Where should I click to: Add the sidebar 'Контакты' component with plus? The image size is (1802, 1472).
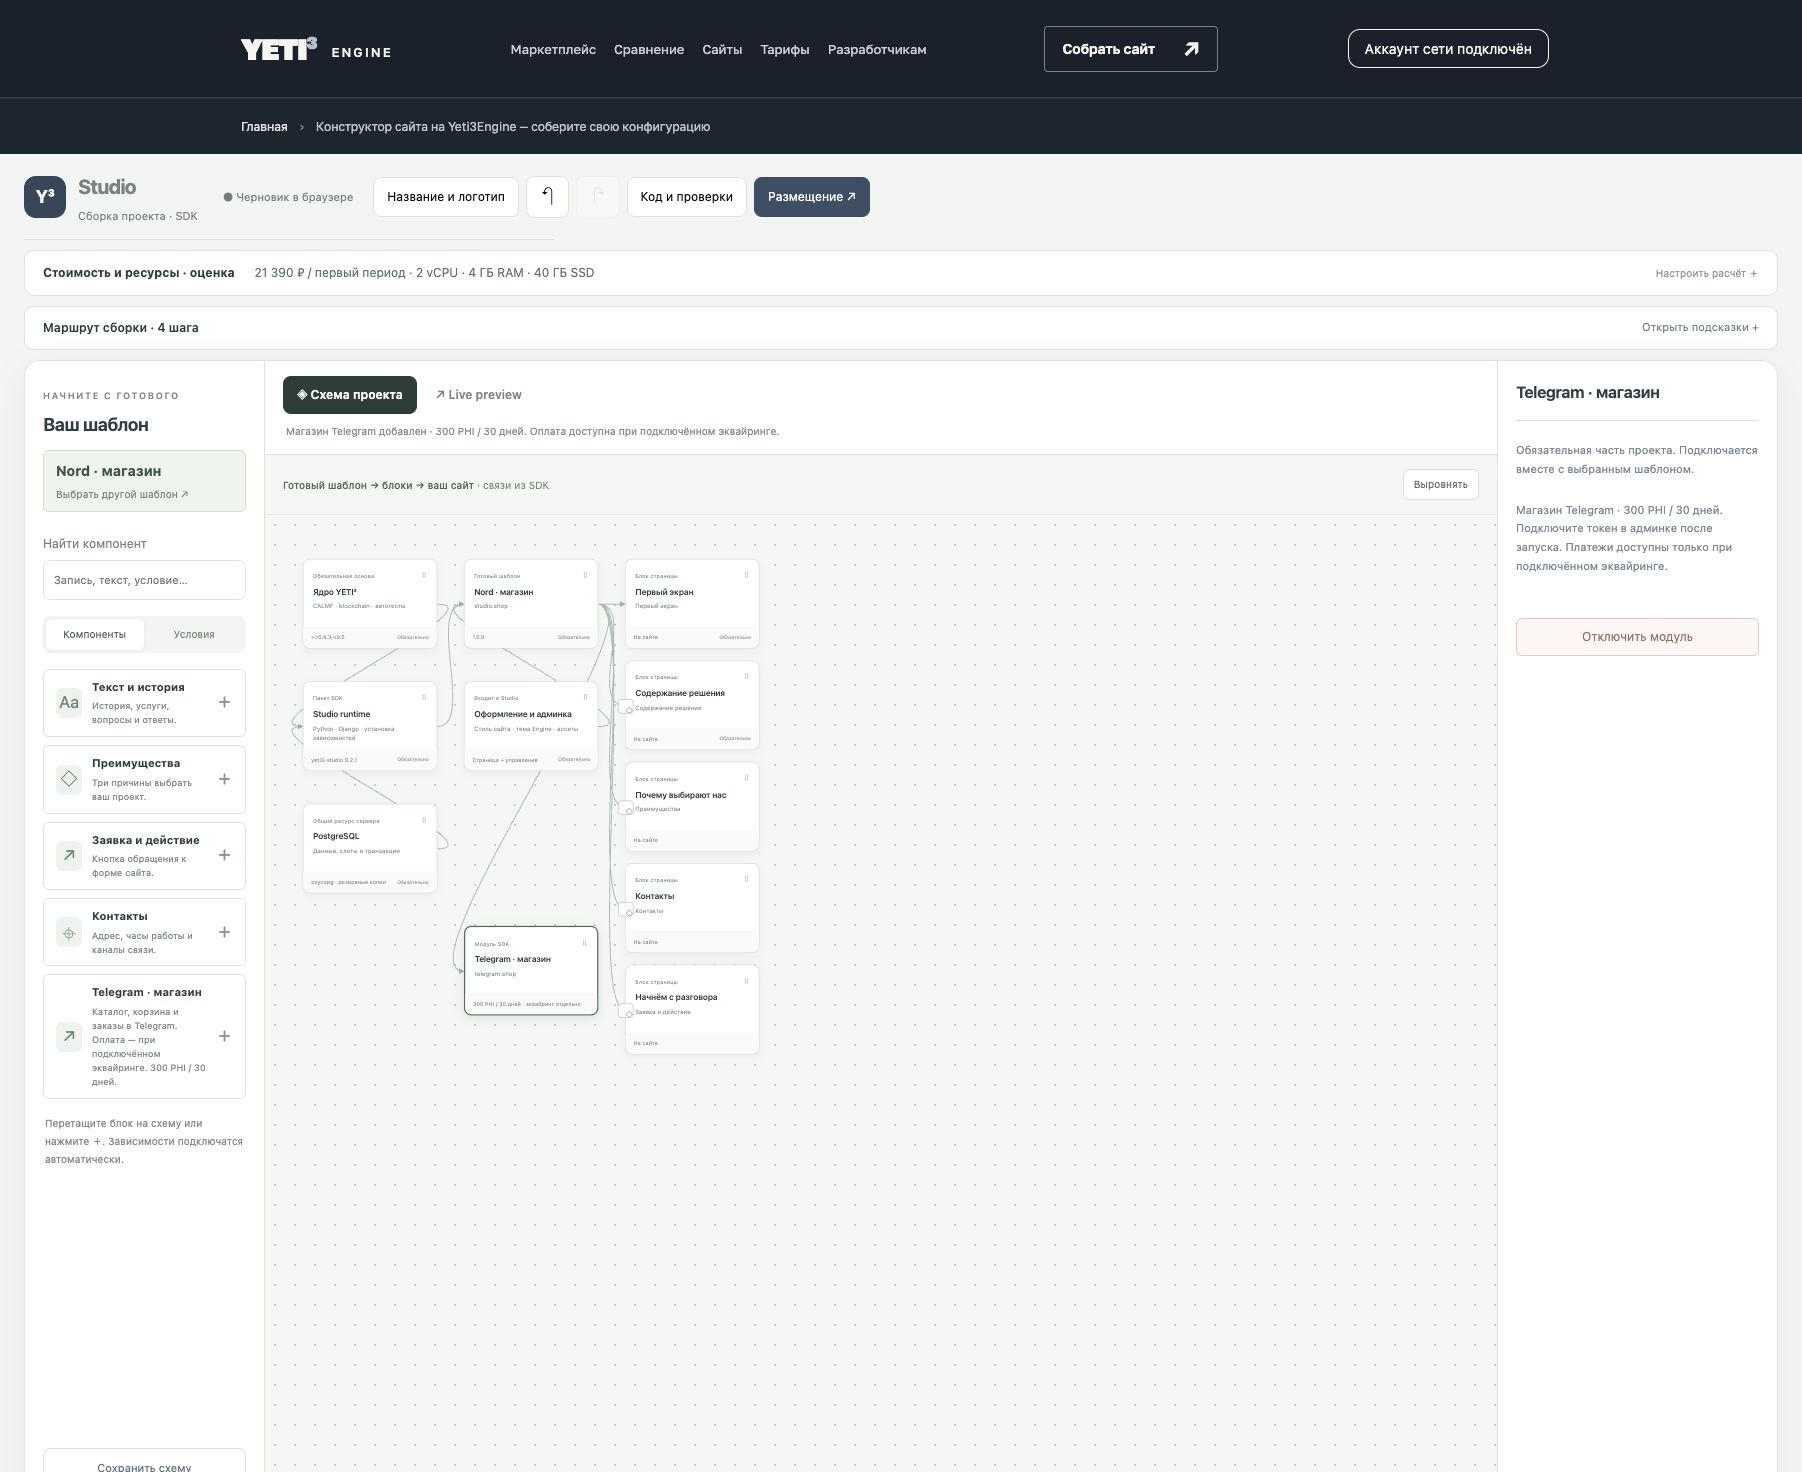pyautogui.click(x=224, y=932)
